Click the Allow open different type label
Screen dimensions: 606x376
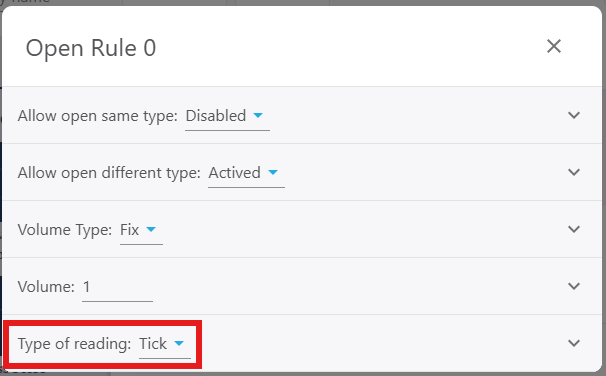click(x=109, y=173)
